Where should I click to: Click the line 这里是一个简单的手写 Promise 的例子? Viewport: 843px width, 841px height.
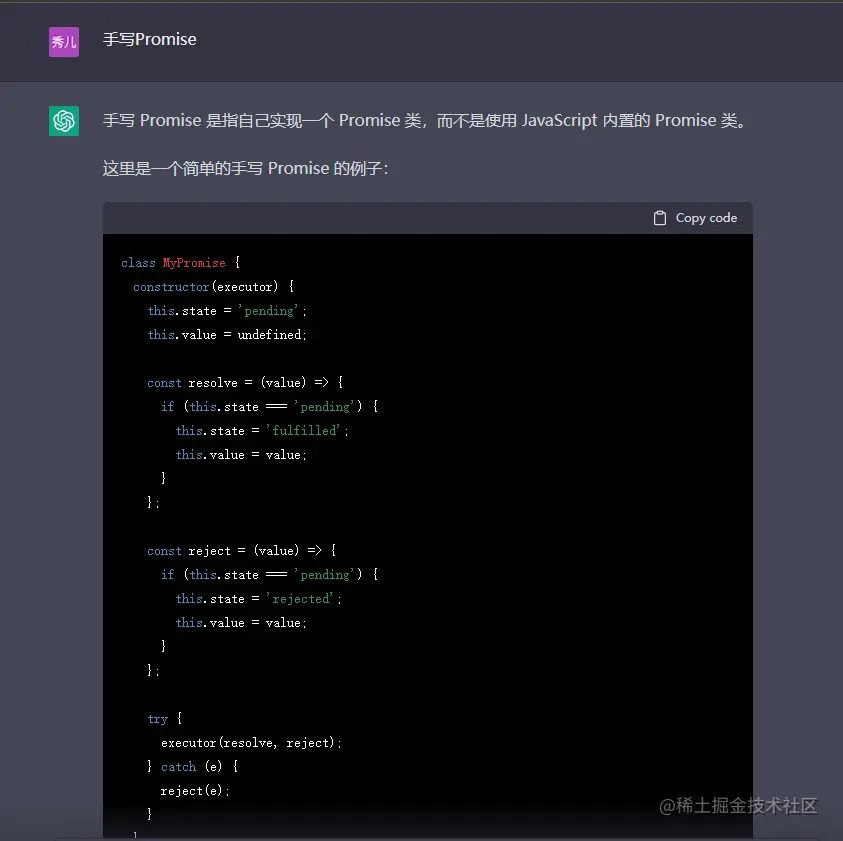(245, 168)
